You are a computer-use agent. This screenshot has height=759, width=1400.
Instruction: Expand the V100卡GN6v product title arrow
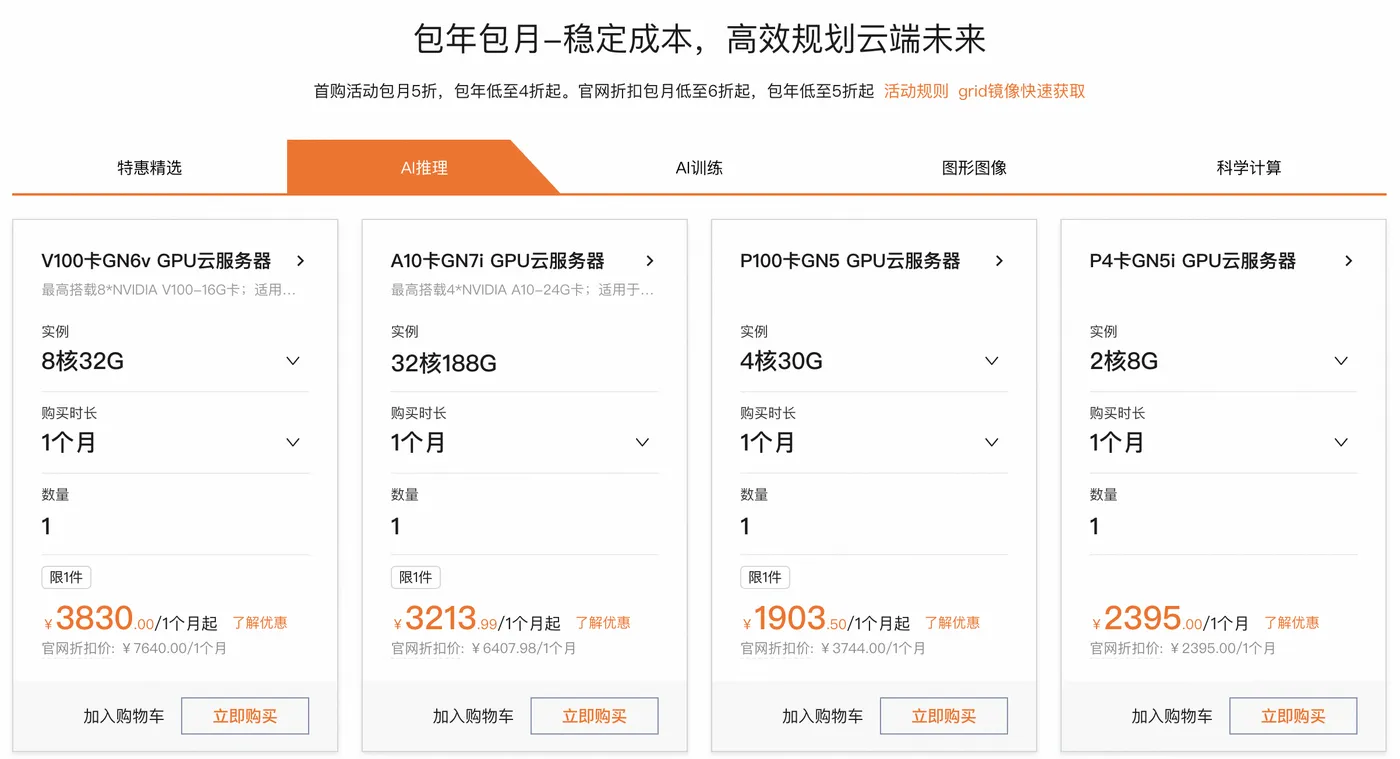click(x=300, y=260)
